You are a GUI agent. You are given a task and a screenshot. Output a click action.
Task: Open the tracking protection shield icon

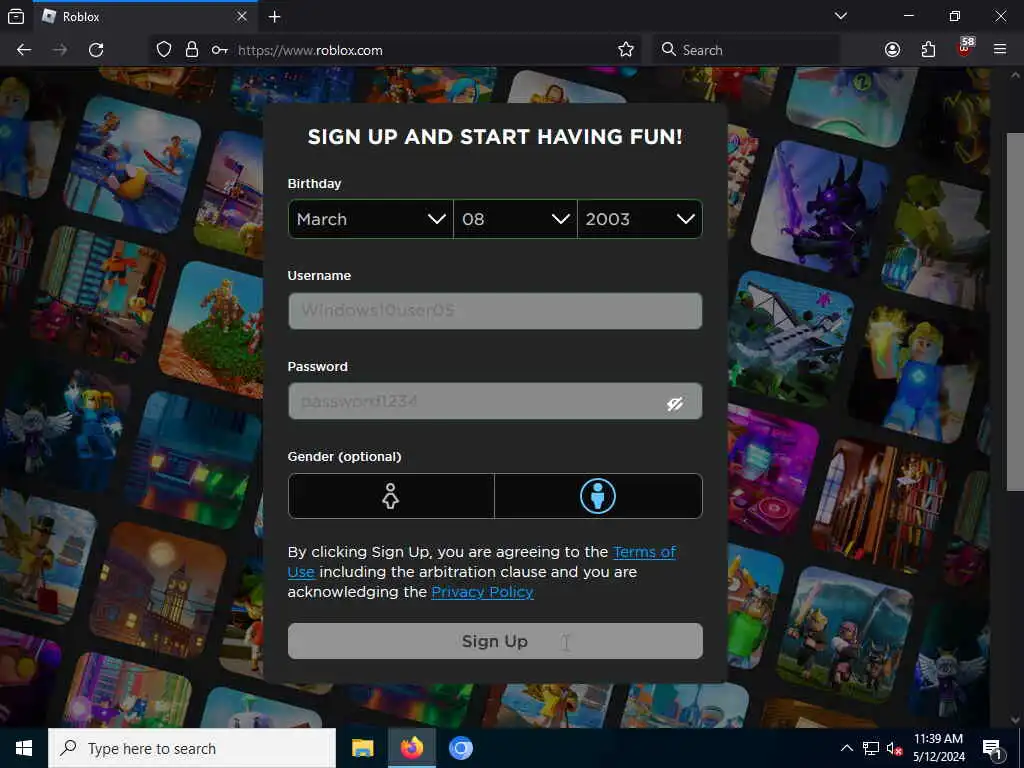pos(164,50)
